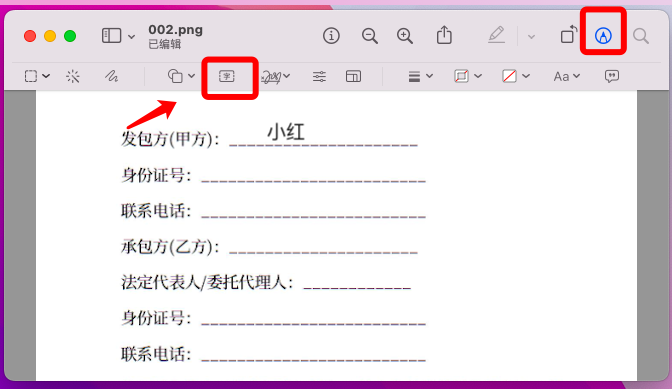Open the Fill Color picker
The image size is (672, 389).
tap(509, 76)
